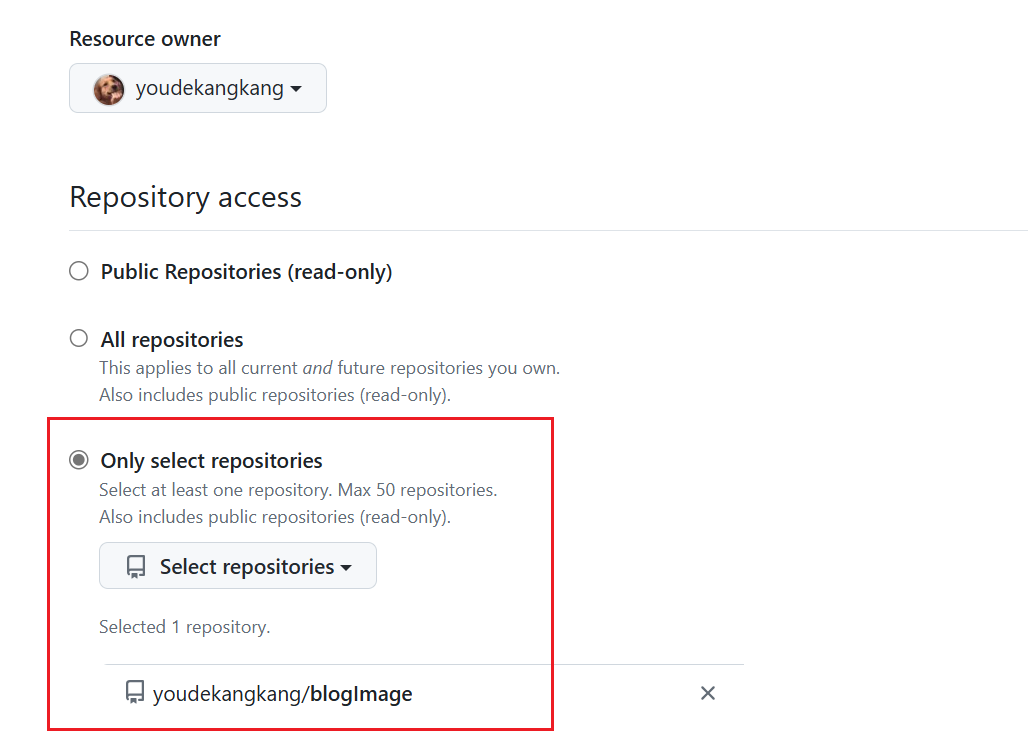
Task: Click the Selected 1 repository text
Action: [184, 627]
